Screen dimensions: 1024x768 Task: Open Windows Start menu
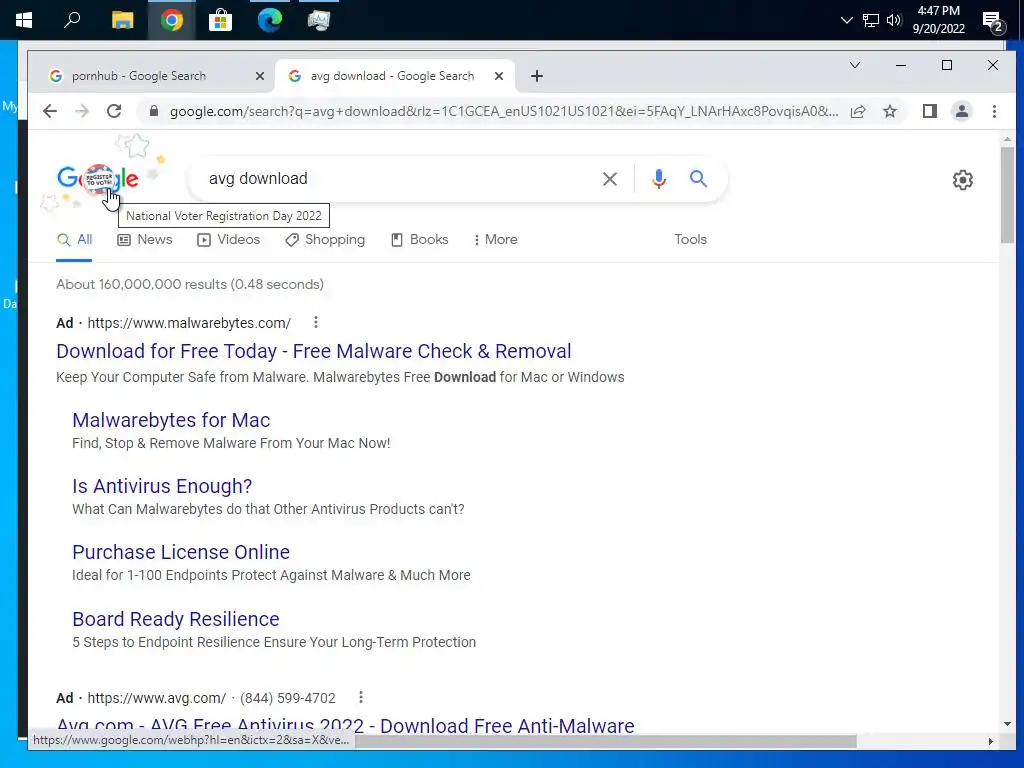coord(24,20)
